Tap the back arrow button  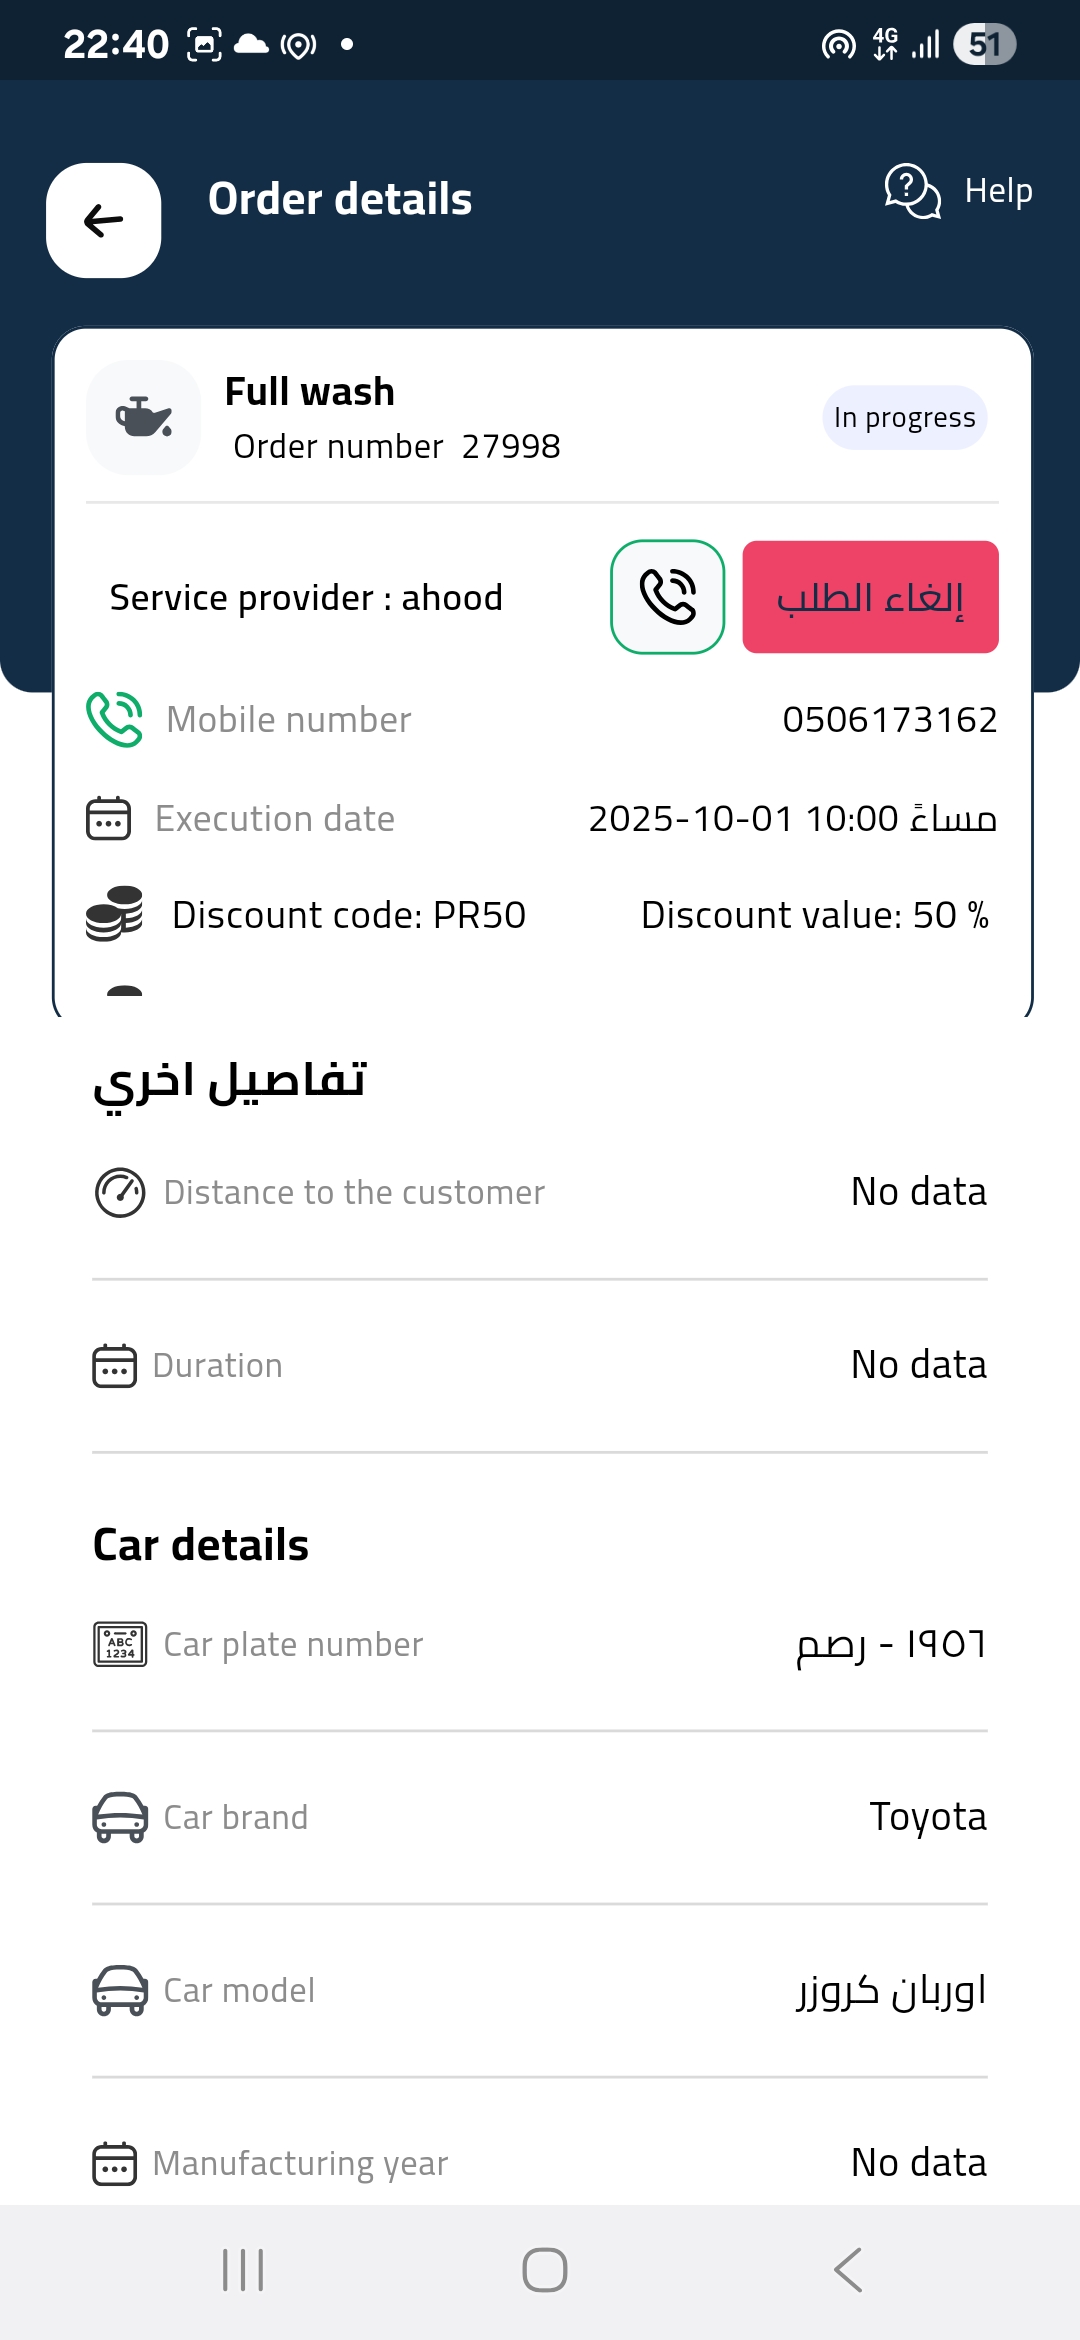coord(104,220)
